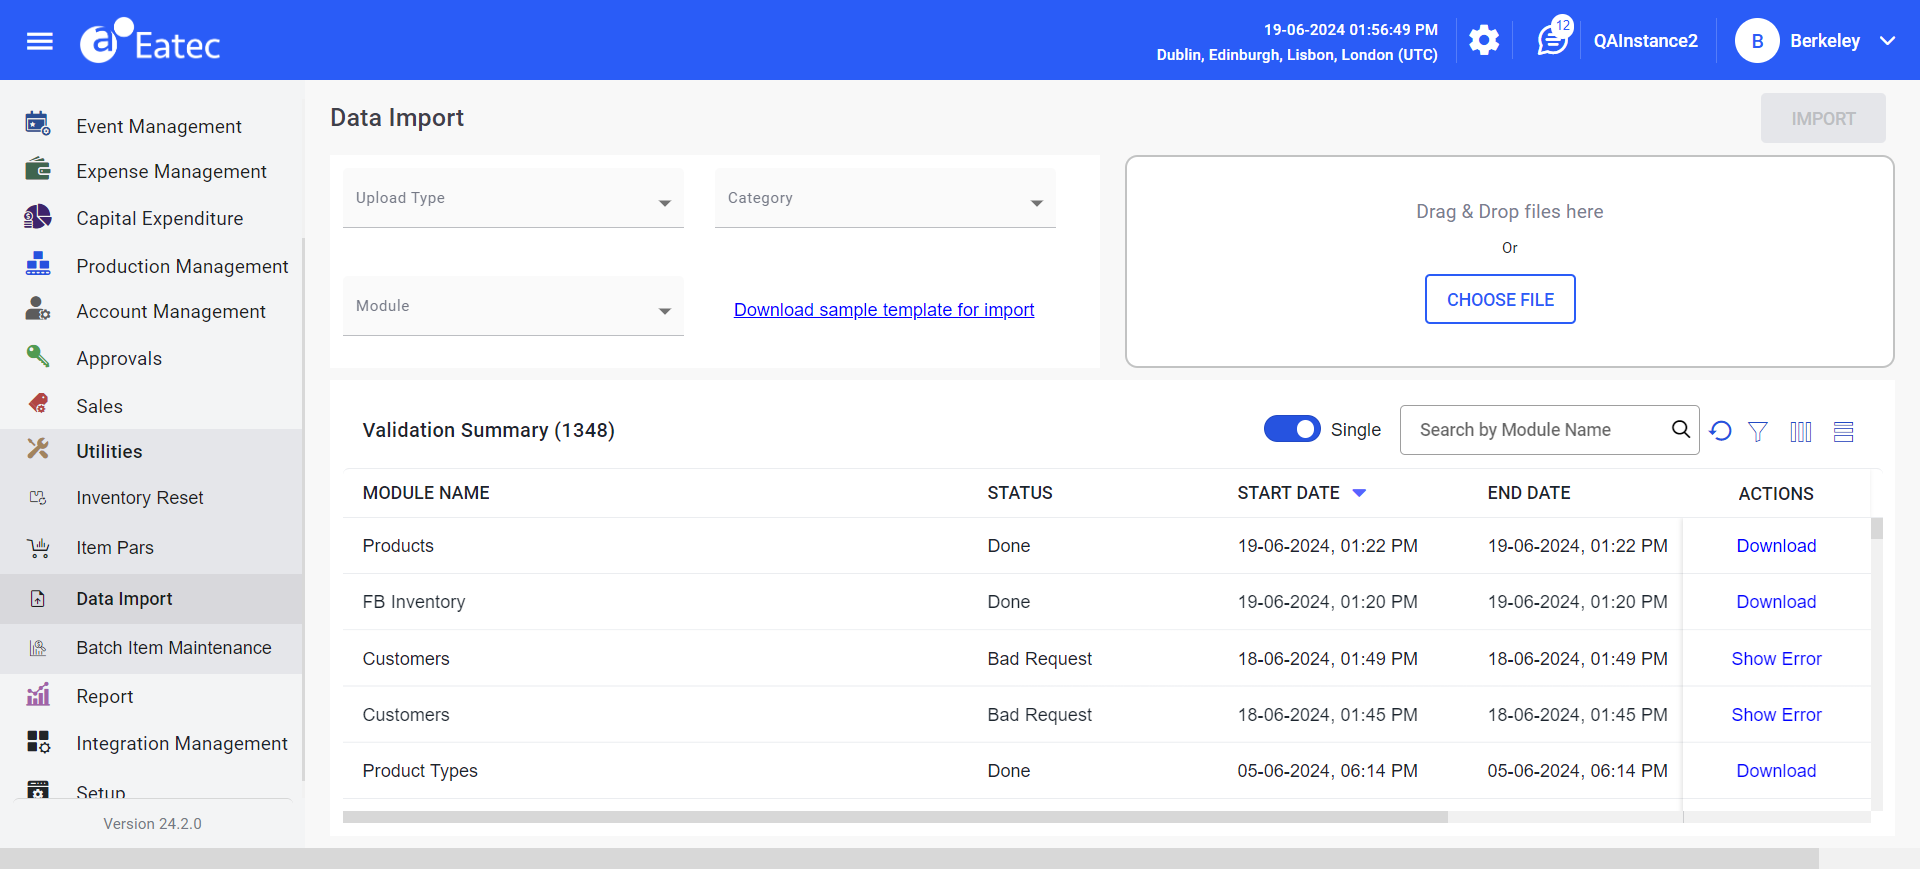The width and height of the screenshot is (1920, 869).
Task: Click the Sales tag icon
Action: point(38,403)
